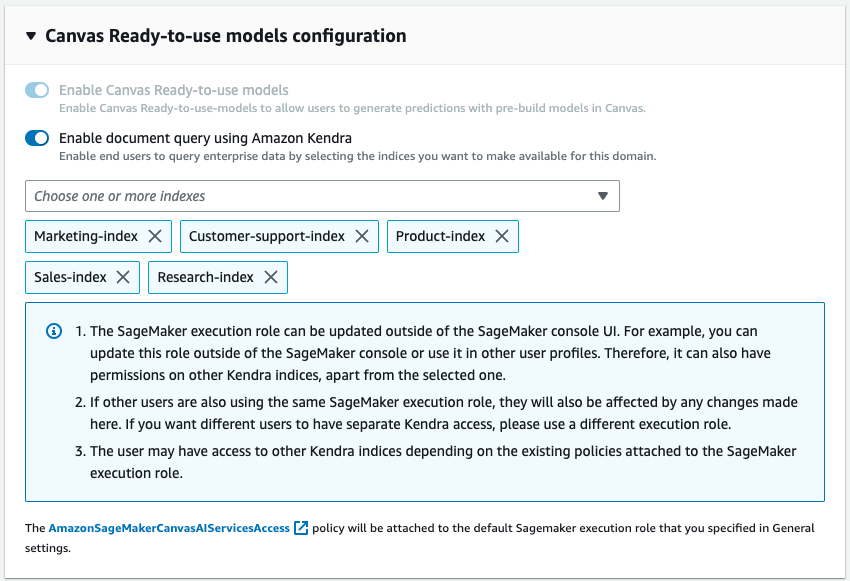Image resolution: width=850 pixels, height=581 pixels.
Task: Open the AmazonSageMakerCanvasAIServicesAccess policy link
Action: tap(169, 528)
